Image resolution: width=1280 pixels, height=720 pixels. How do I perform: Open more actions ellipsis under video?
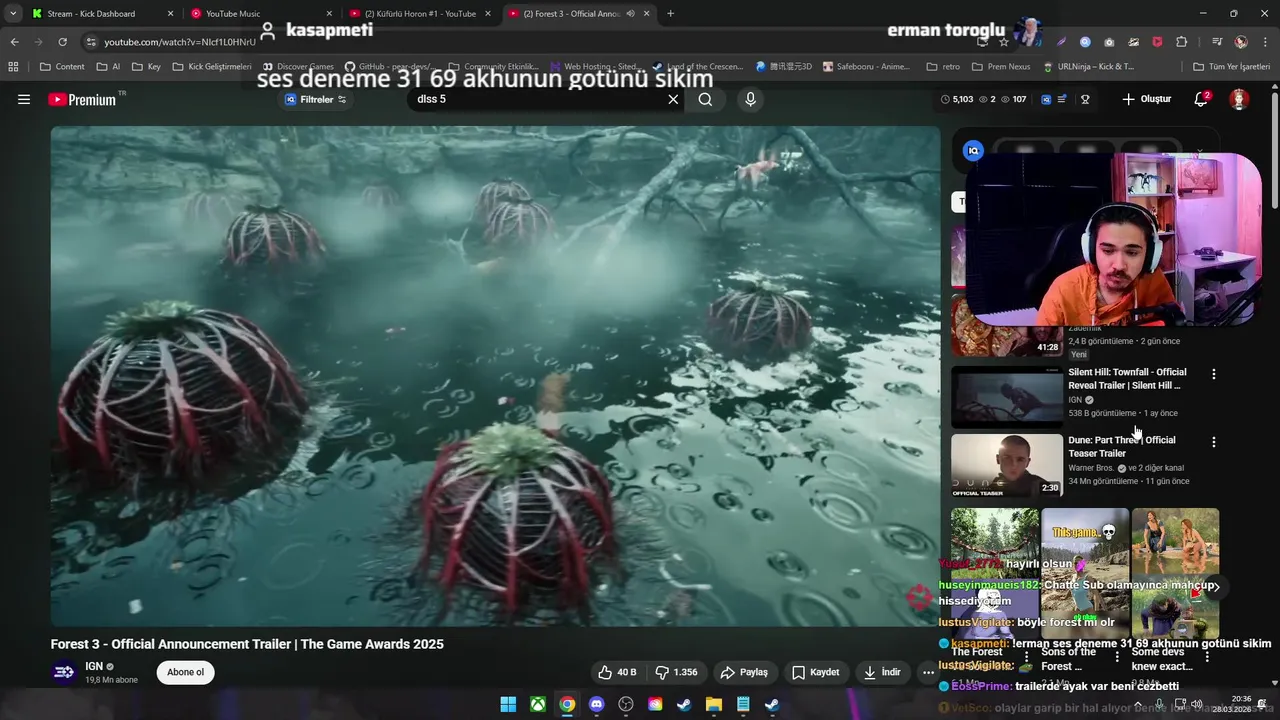(x=928, y=672)
